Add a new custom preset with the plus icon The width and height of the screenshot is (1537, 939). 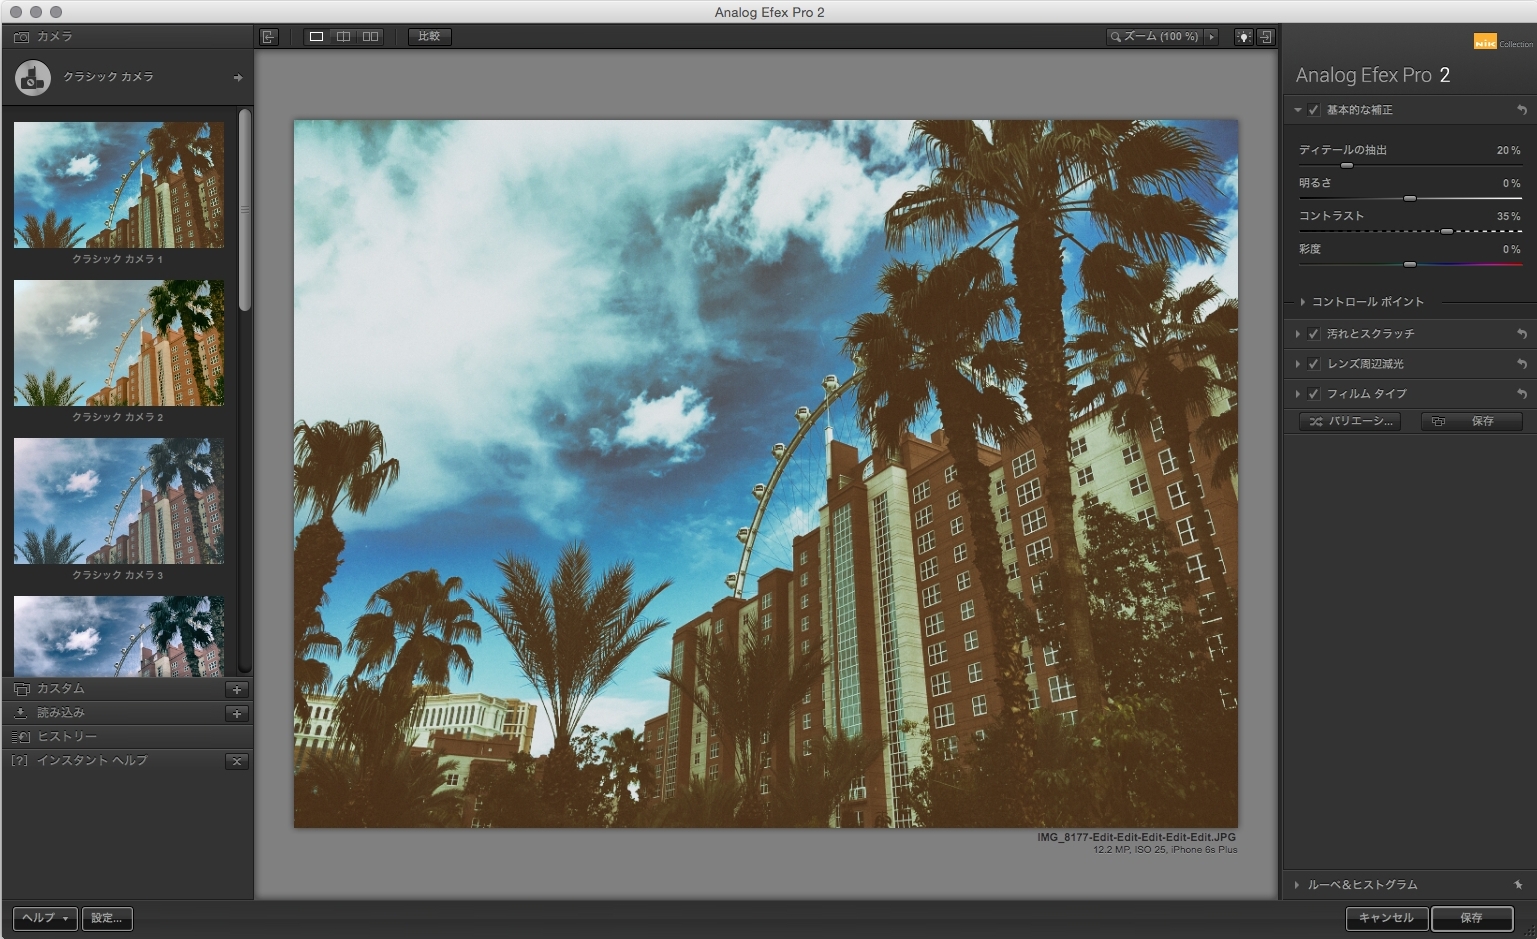237,689
